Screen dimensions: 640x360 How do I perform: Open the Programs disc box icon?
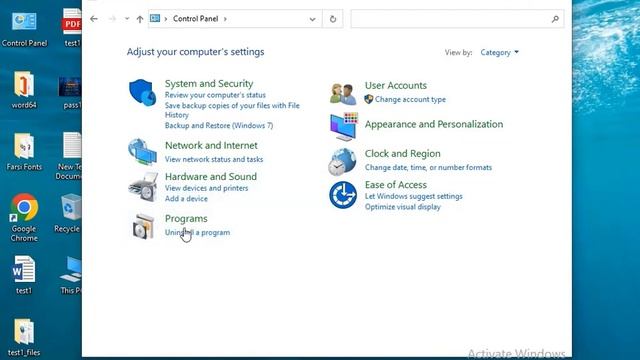[x=143, y=226]
